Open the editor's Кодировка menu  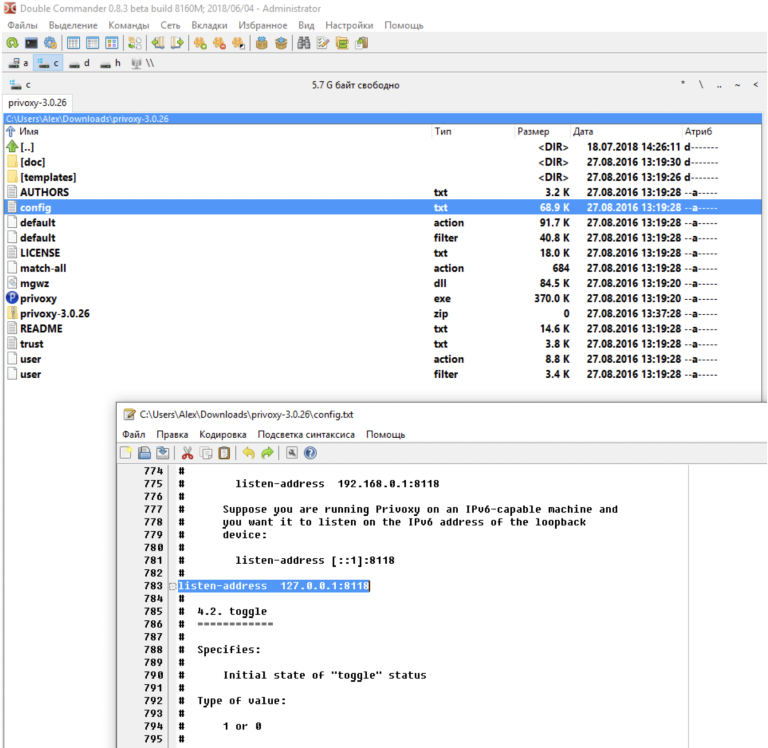[223, 434]
